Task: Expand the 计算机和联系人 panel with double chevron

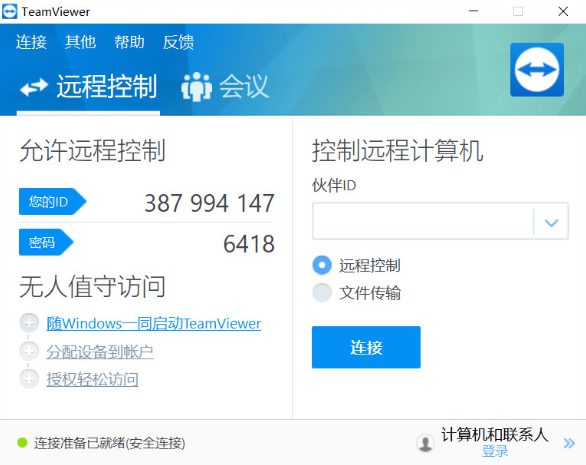Action: tap(569, 443)
